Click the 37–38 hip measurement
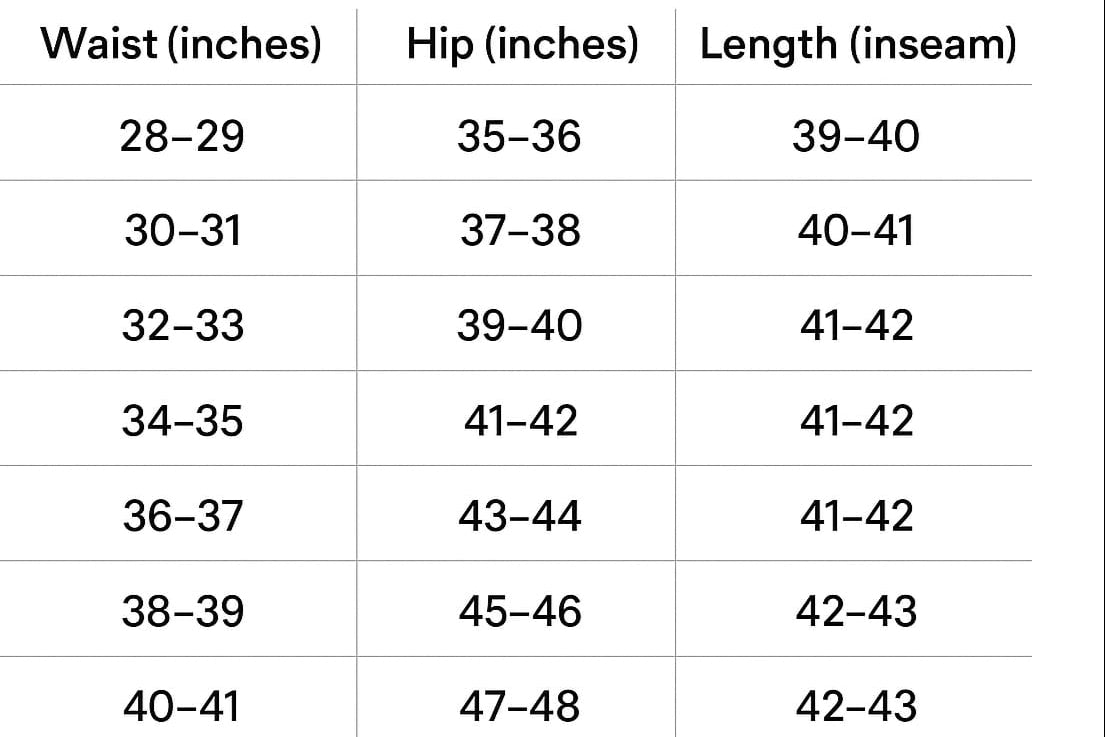 point(520,232)
